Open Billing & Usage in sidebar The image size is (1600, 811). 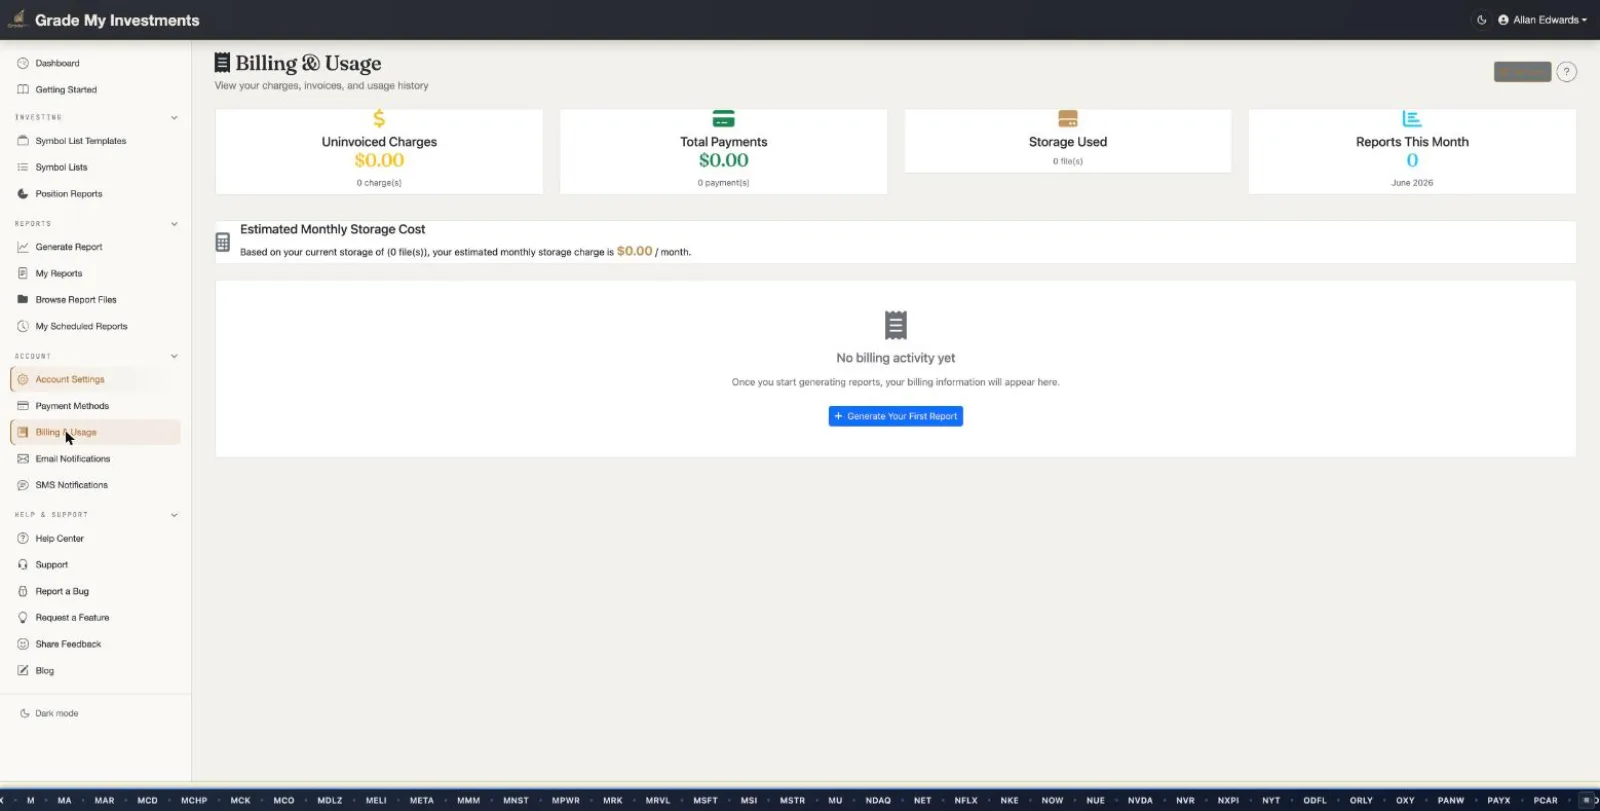(x=96, y=432)
